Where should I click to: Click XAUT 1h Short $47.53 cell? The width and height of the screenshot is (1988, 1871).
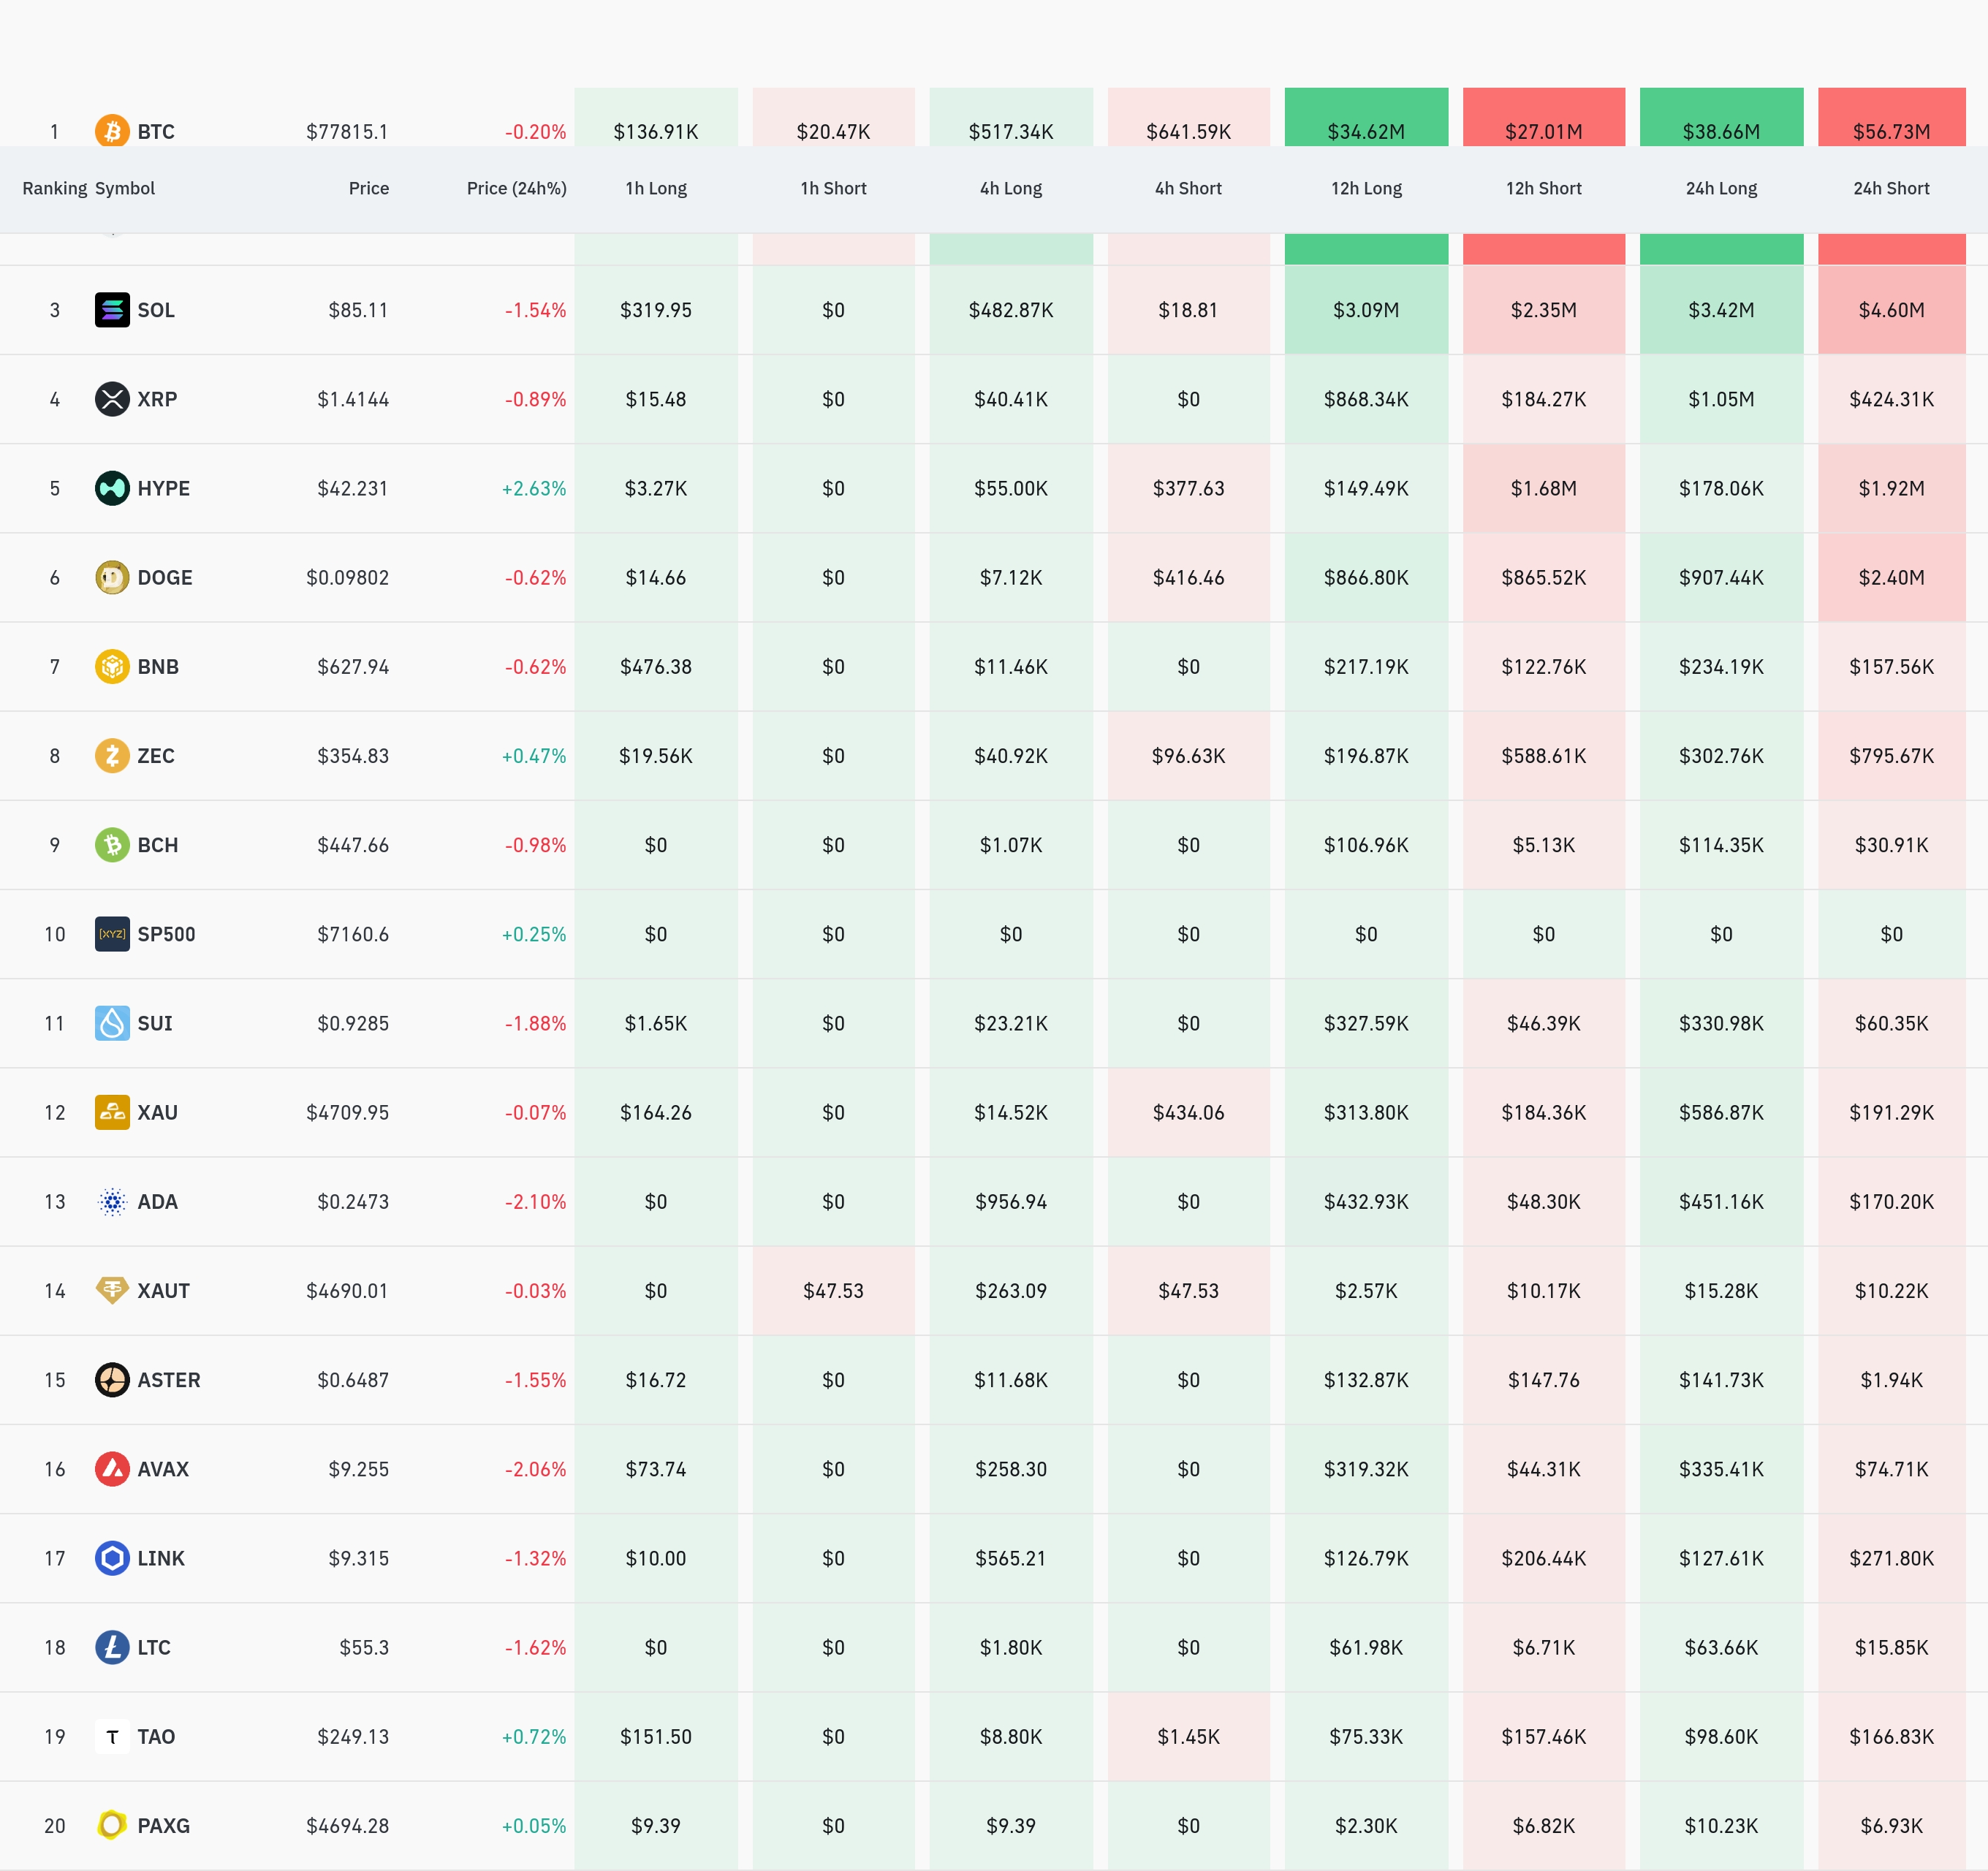(x=833, y=1291)
